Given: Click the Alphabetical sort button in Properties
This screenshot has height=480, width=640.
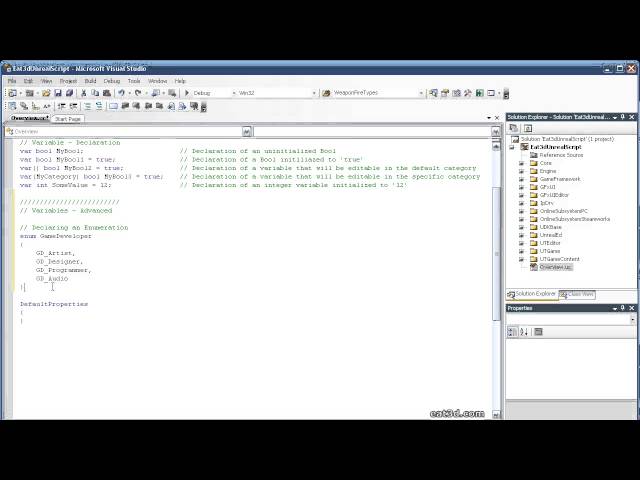Looking at the screenshot, I should pos(524,332).
